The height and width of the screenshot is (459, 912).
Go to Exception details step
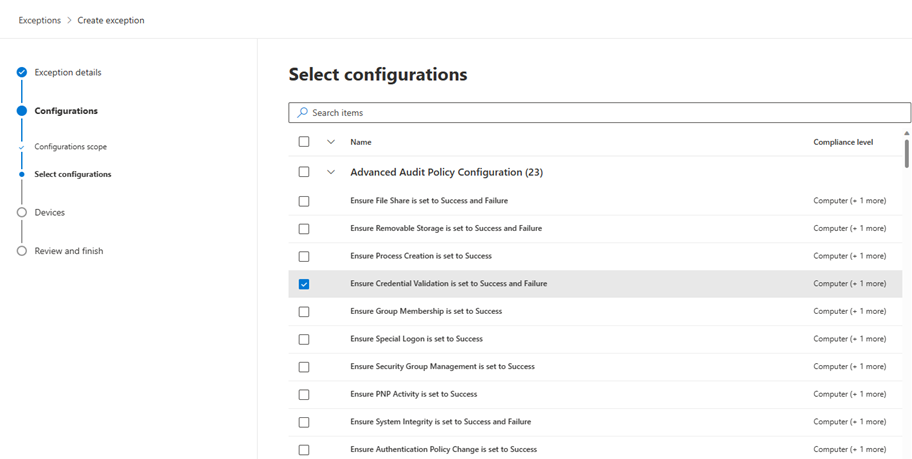click(67, 72)
